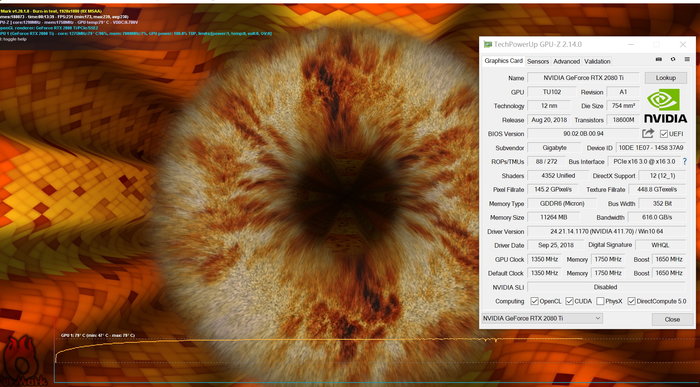
Task: Click the BIOS save/export arrow icon
Action: click(648, 133)
